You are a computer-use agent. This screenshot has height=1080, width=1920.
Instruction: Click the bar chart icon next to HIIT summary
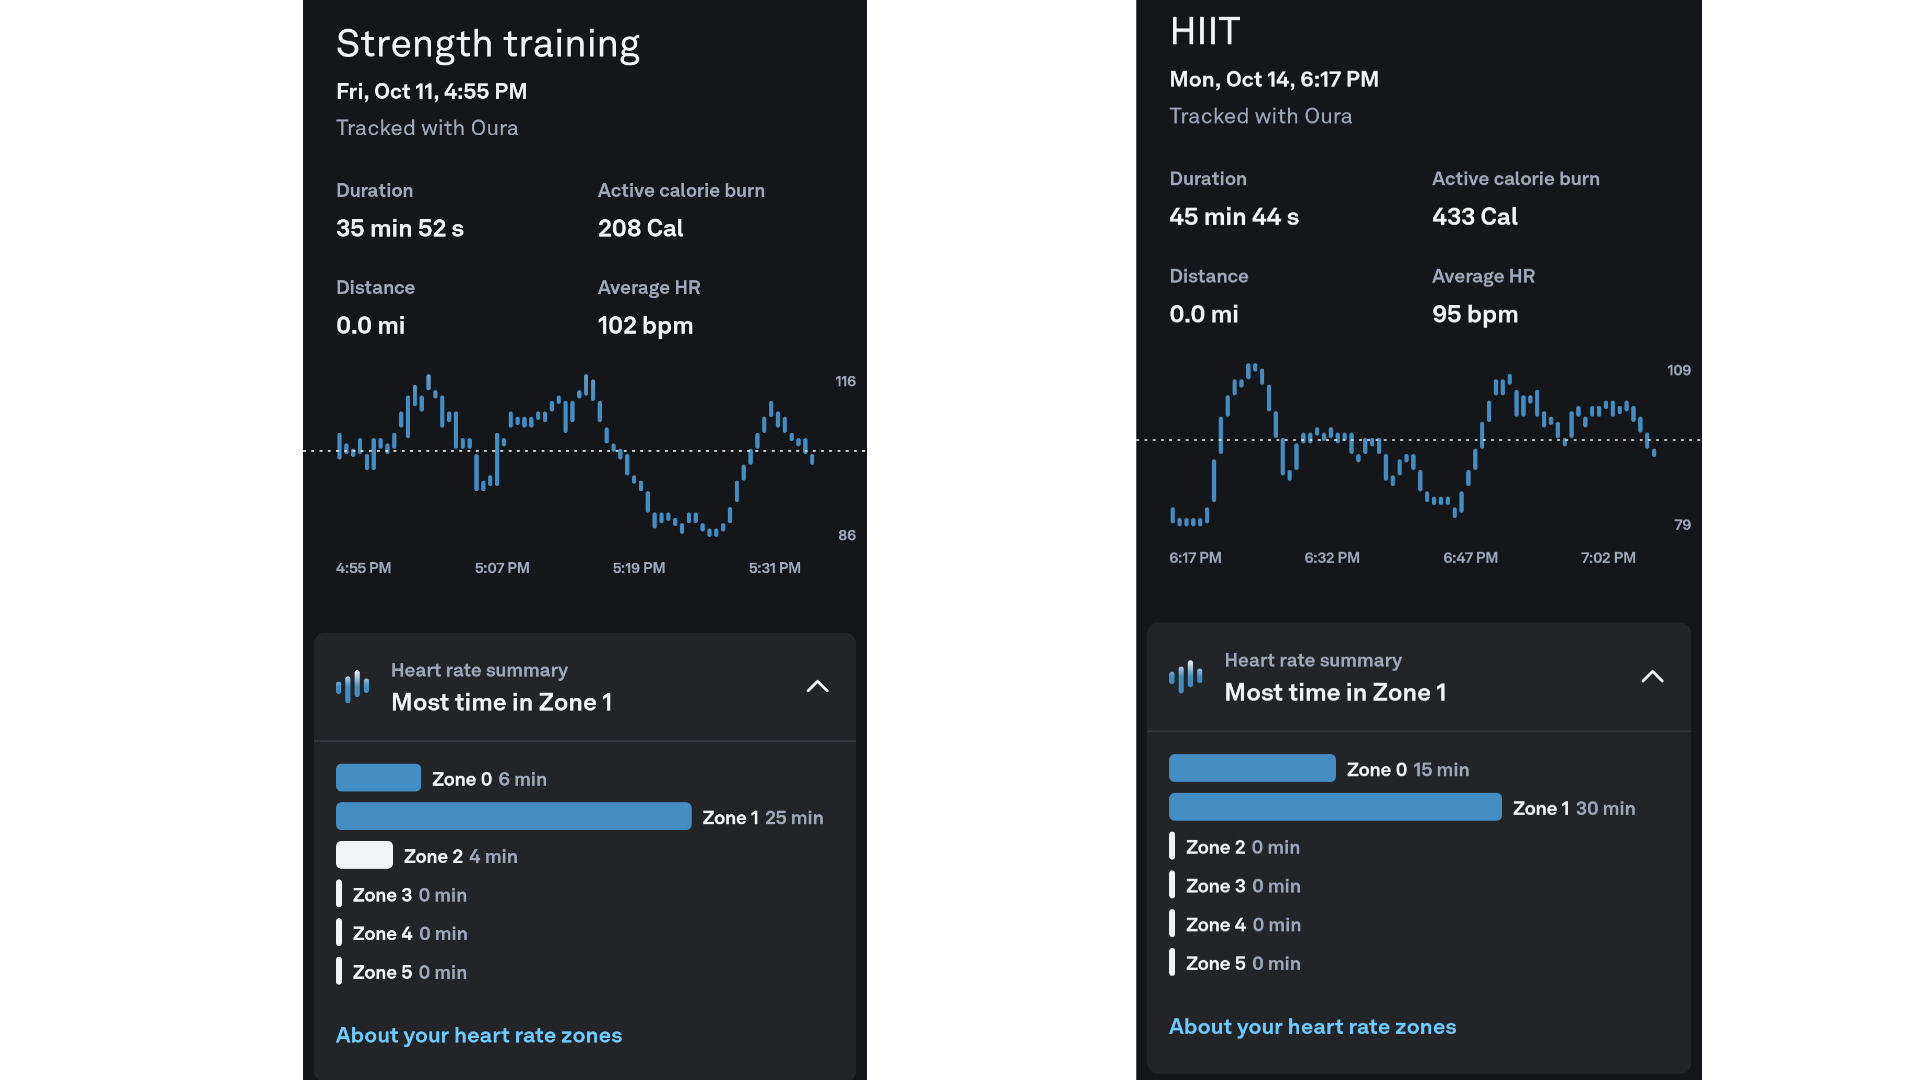[x=1184, y=675]
